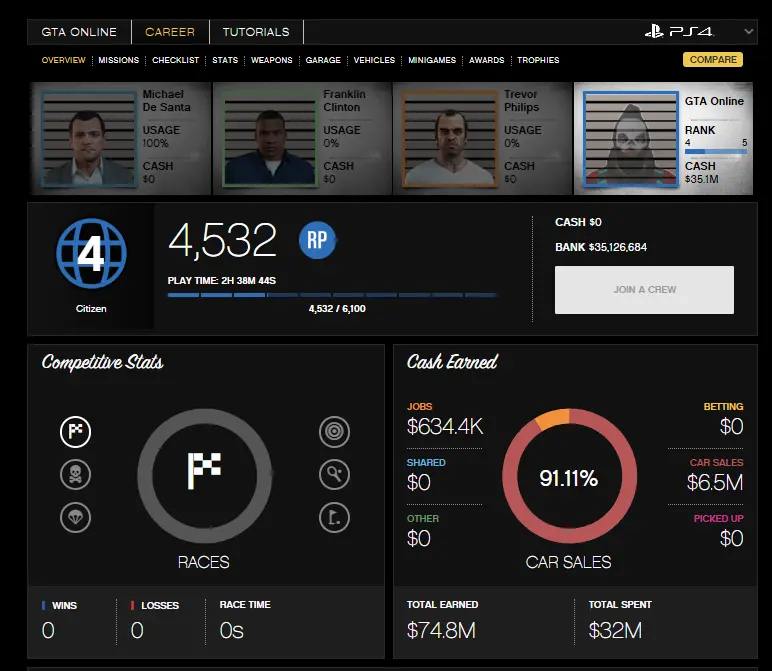Switch to the GTA Online tab
Viewport: 772px width, 671px height.
coord(79,32)
